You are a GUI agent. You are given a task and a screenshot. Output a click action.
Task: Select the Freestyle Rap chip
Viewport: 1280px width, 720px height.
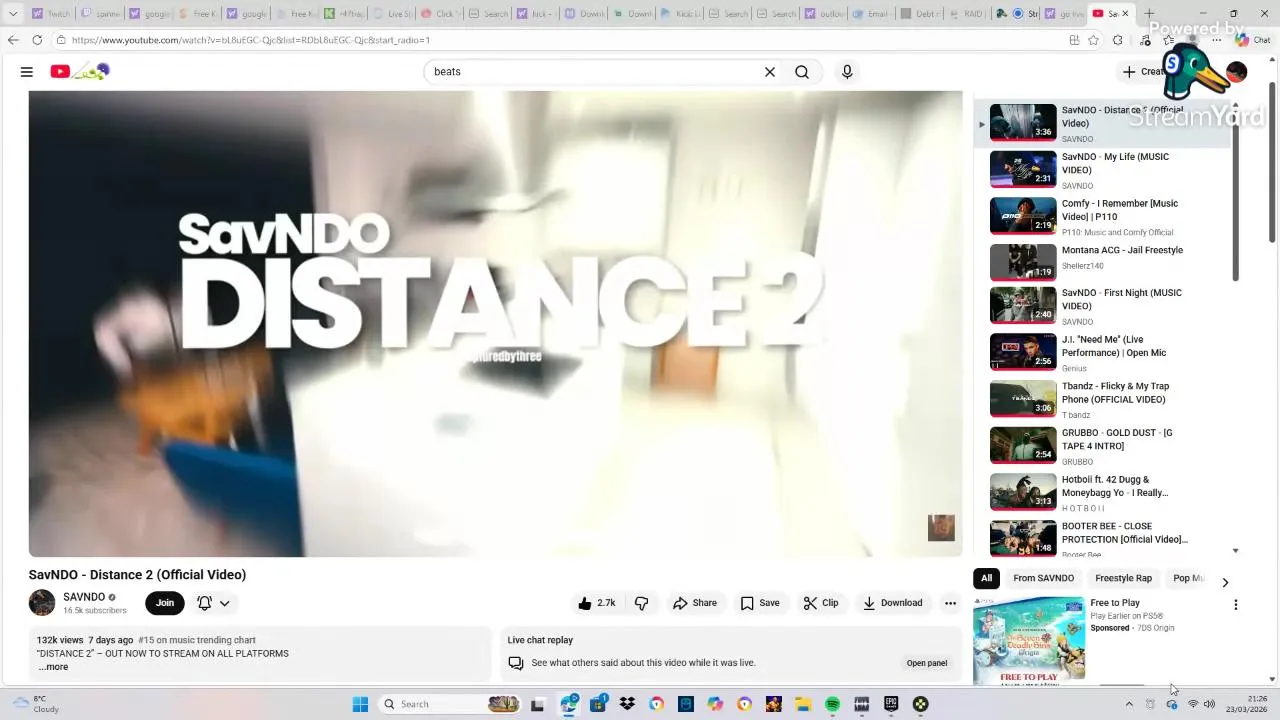click(1123, 578)
